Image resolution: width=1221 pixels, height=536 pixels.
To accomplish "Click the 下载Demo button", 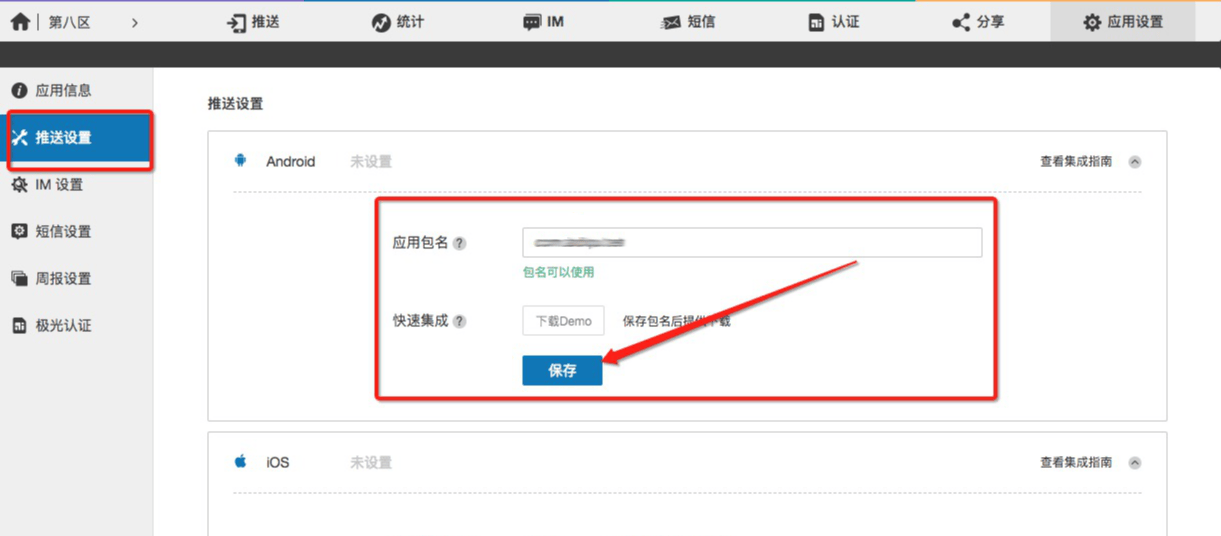I will click(563, 321).
